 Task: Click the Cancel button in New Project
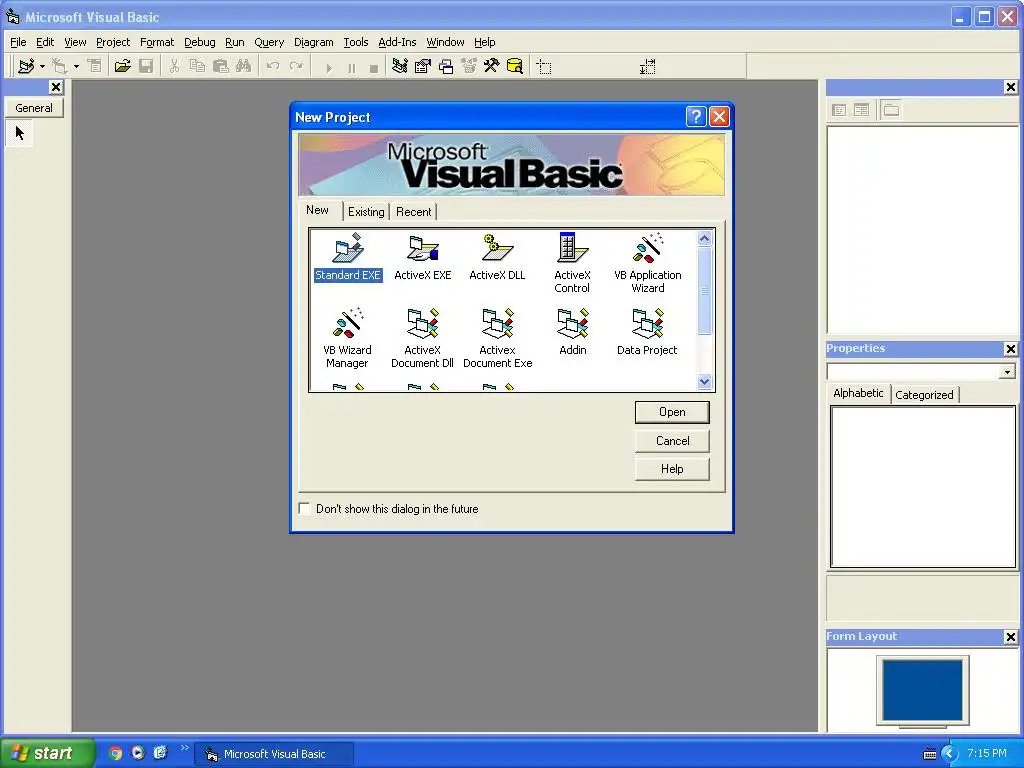672,441
